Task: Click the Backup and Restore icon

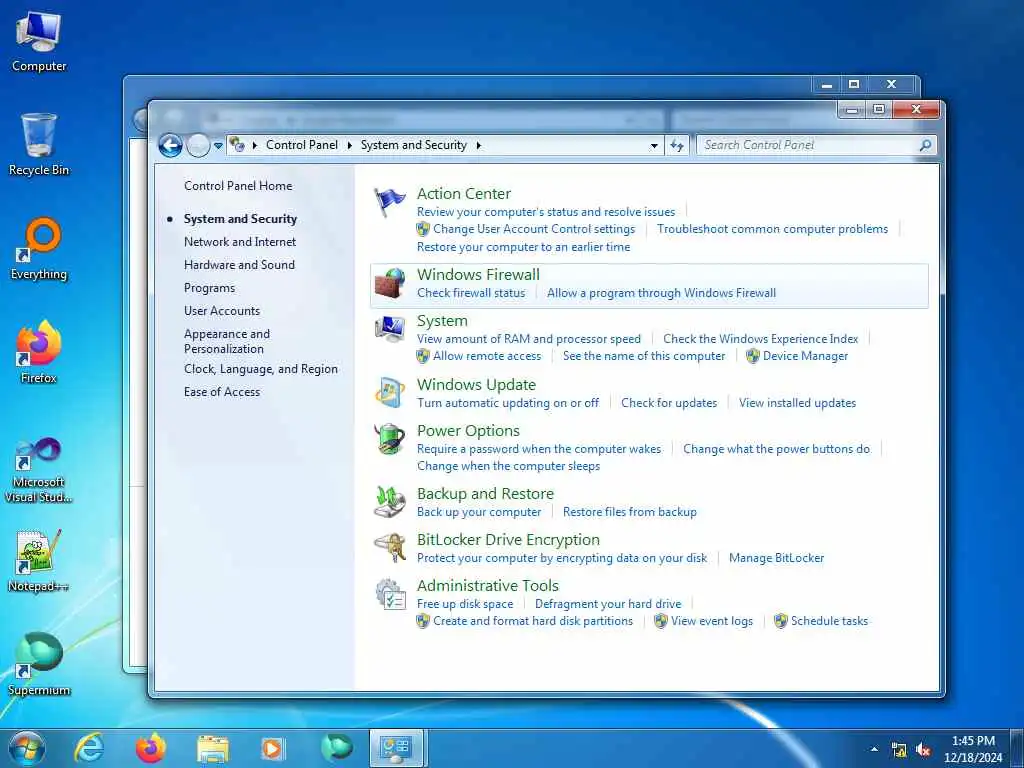Action: click(x=390, y=502)
